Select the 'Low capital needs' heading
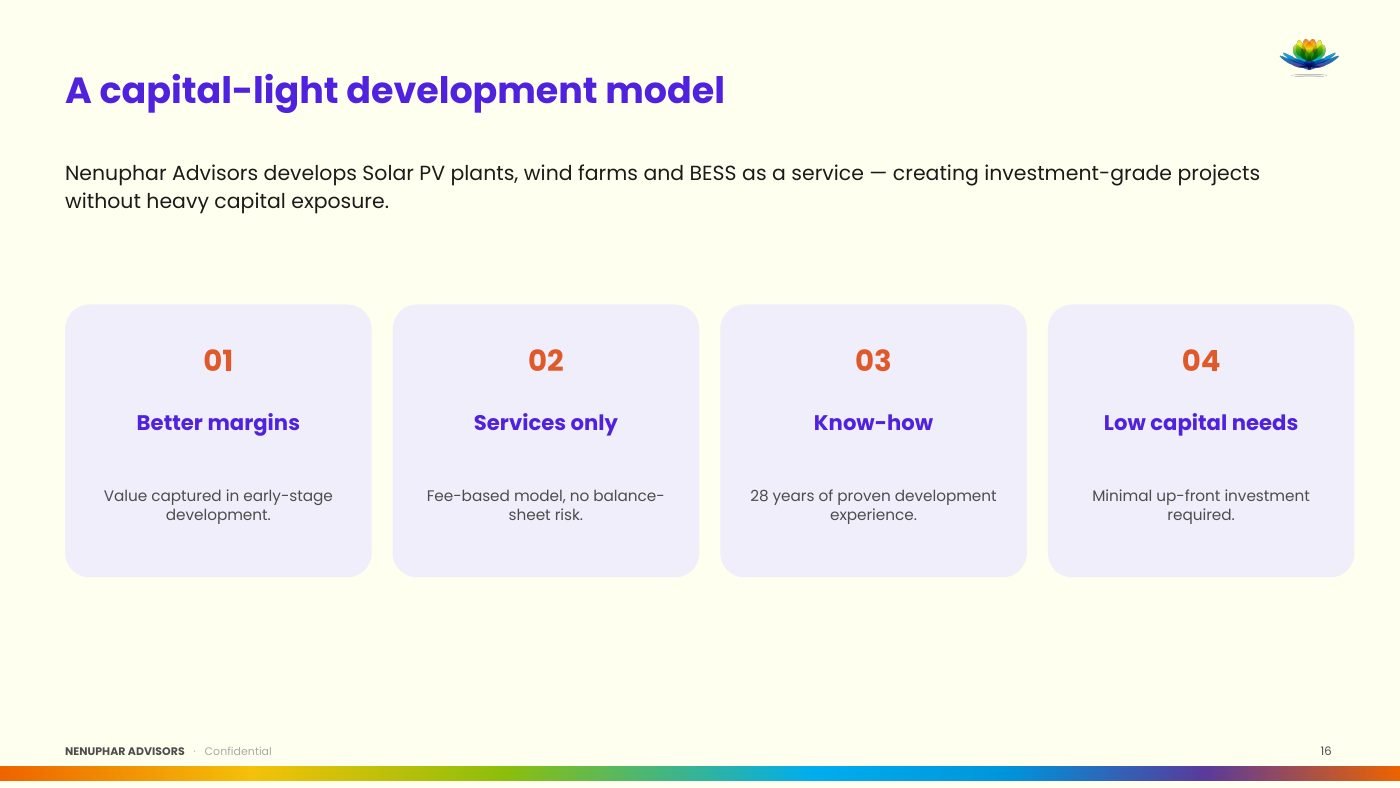This screenshot has width=1400, height=788. point(1201,423)
